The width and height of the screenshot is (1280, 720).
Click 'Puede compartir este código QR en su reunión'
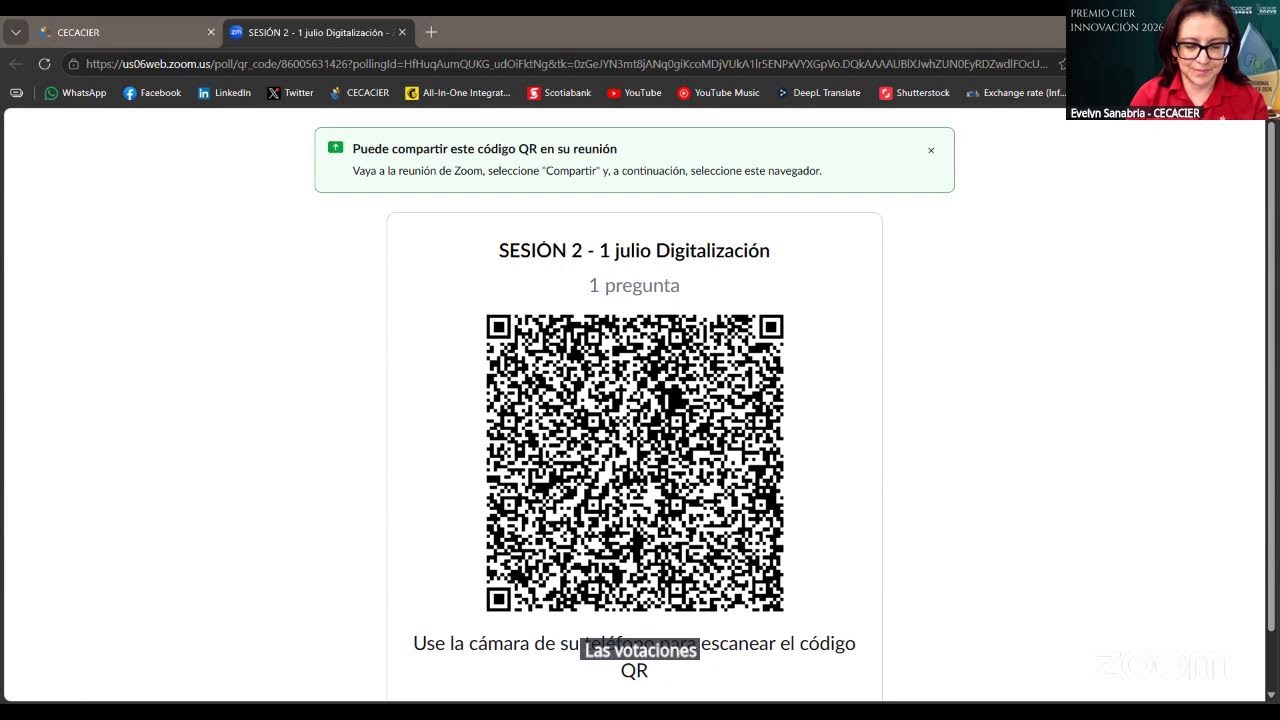pos(485,149)
